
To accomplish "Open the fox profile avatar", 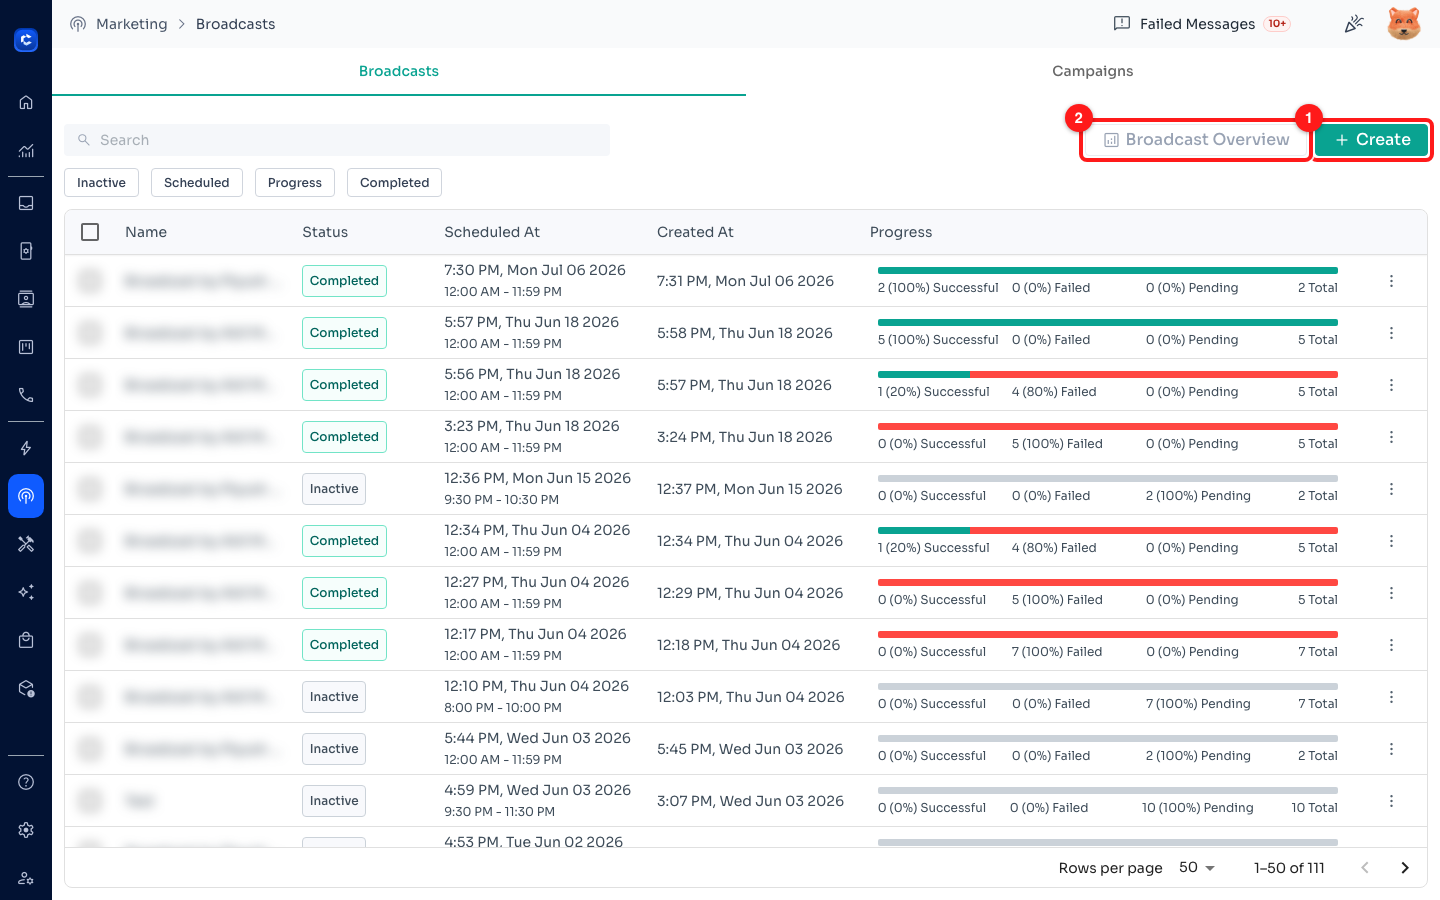I will click(x=1404, y=24).
